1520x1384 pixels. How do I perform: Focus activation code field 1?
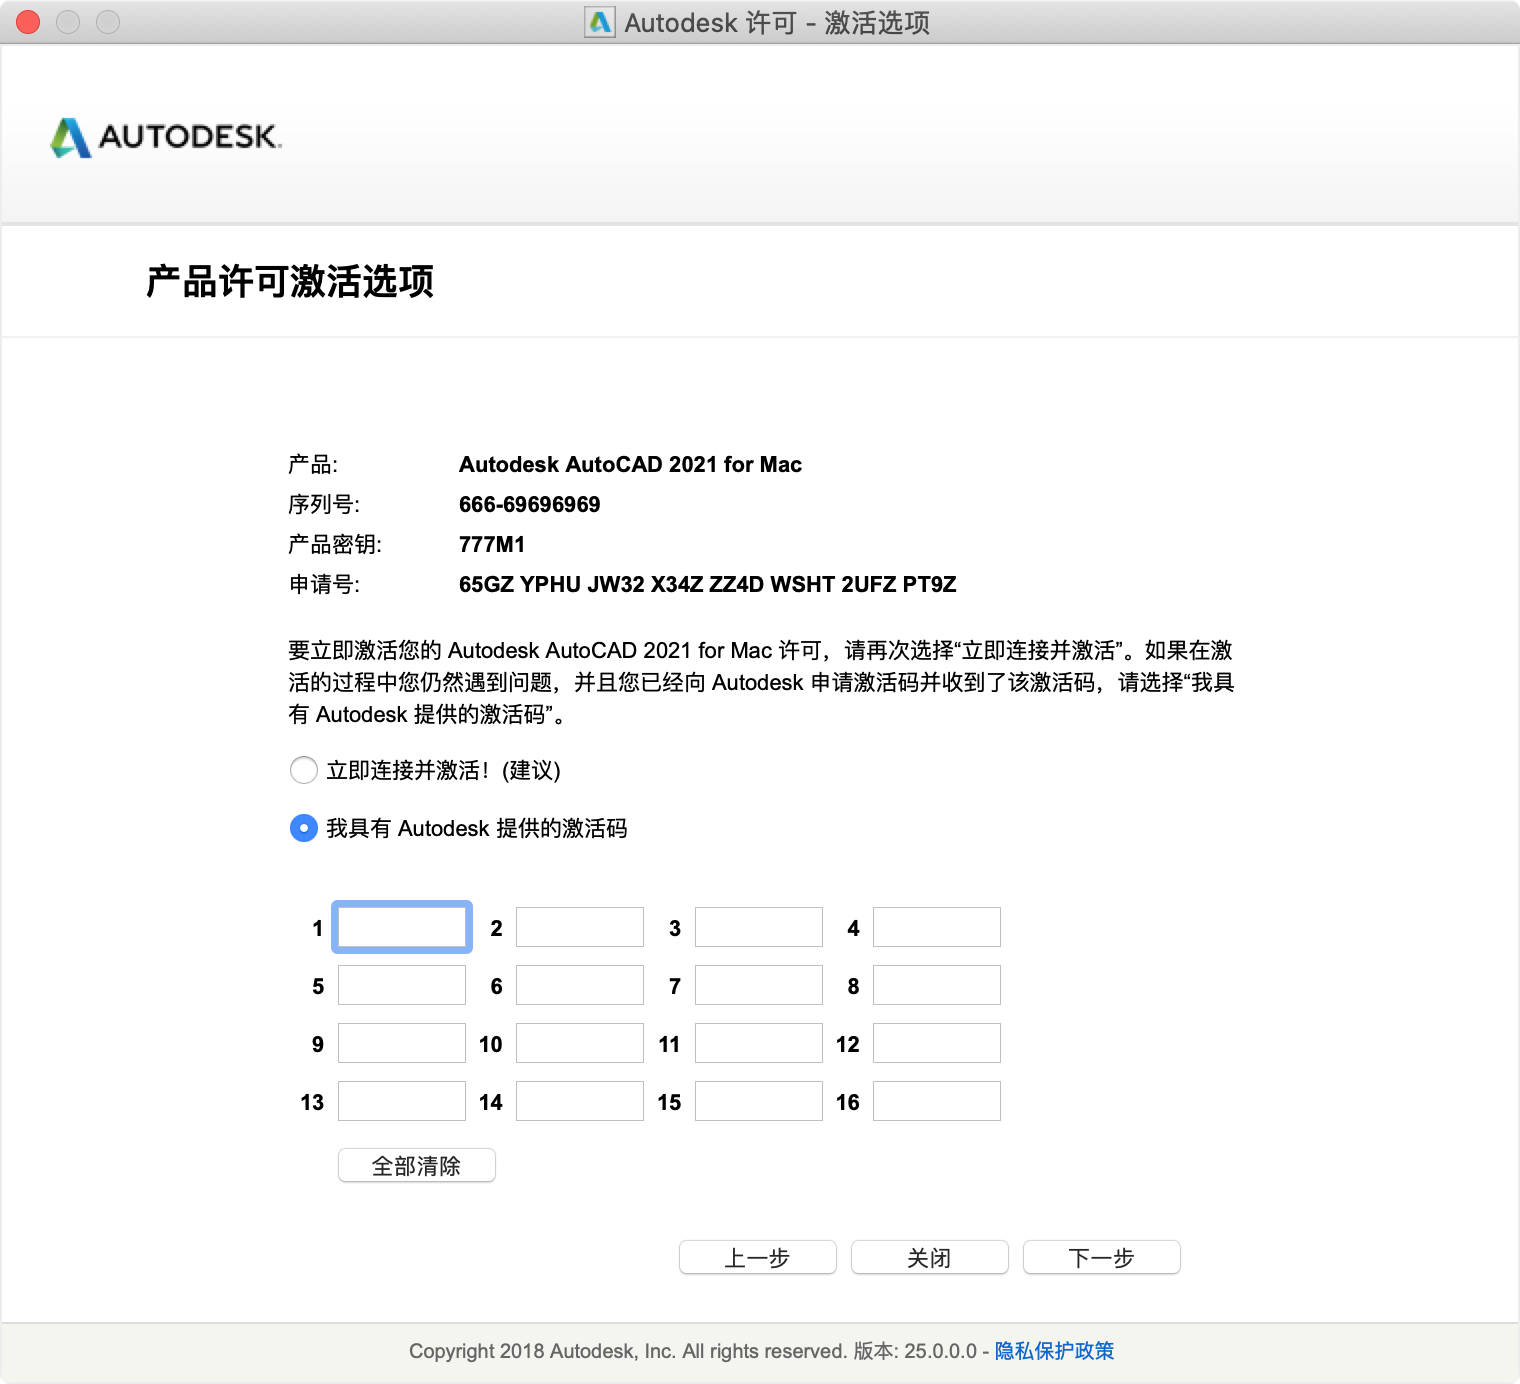[402, 927]
